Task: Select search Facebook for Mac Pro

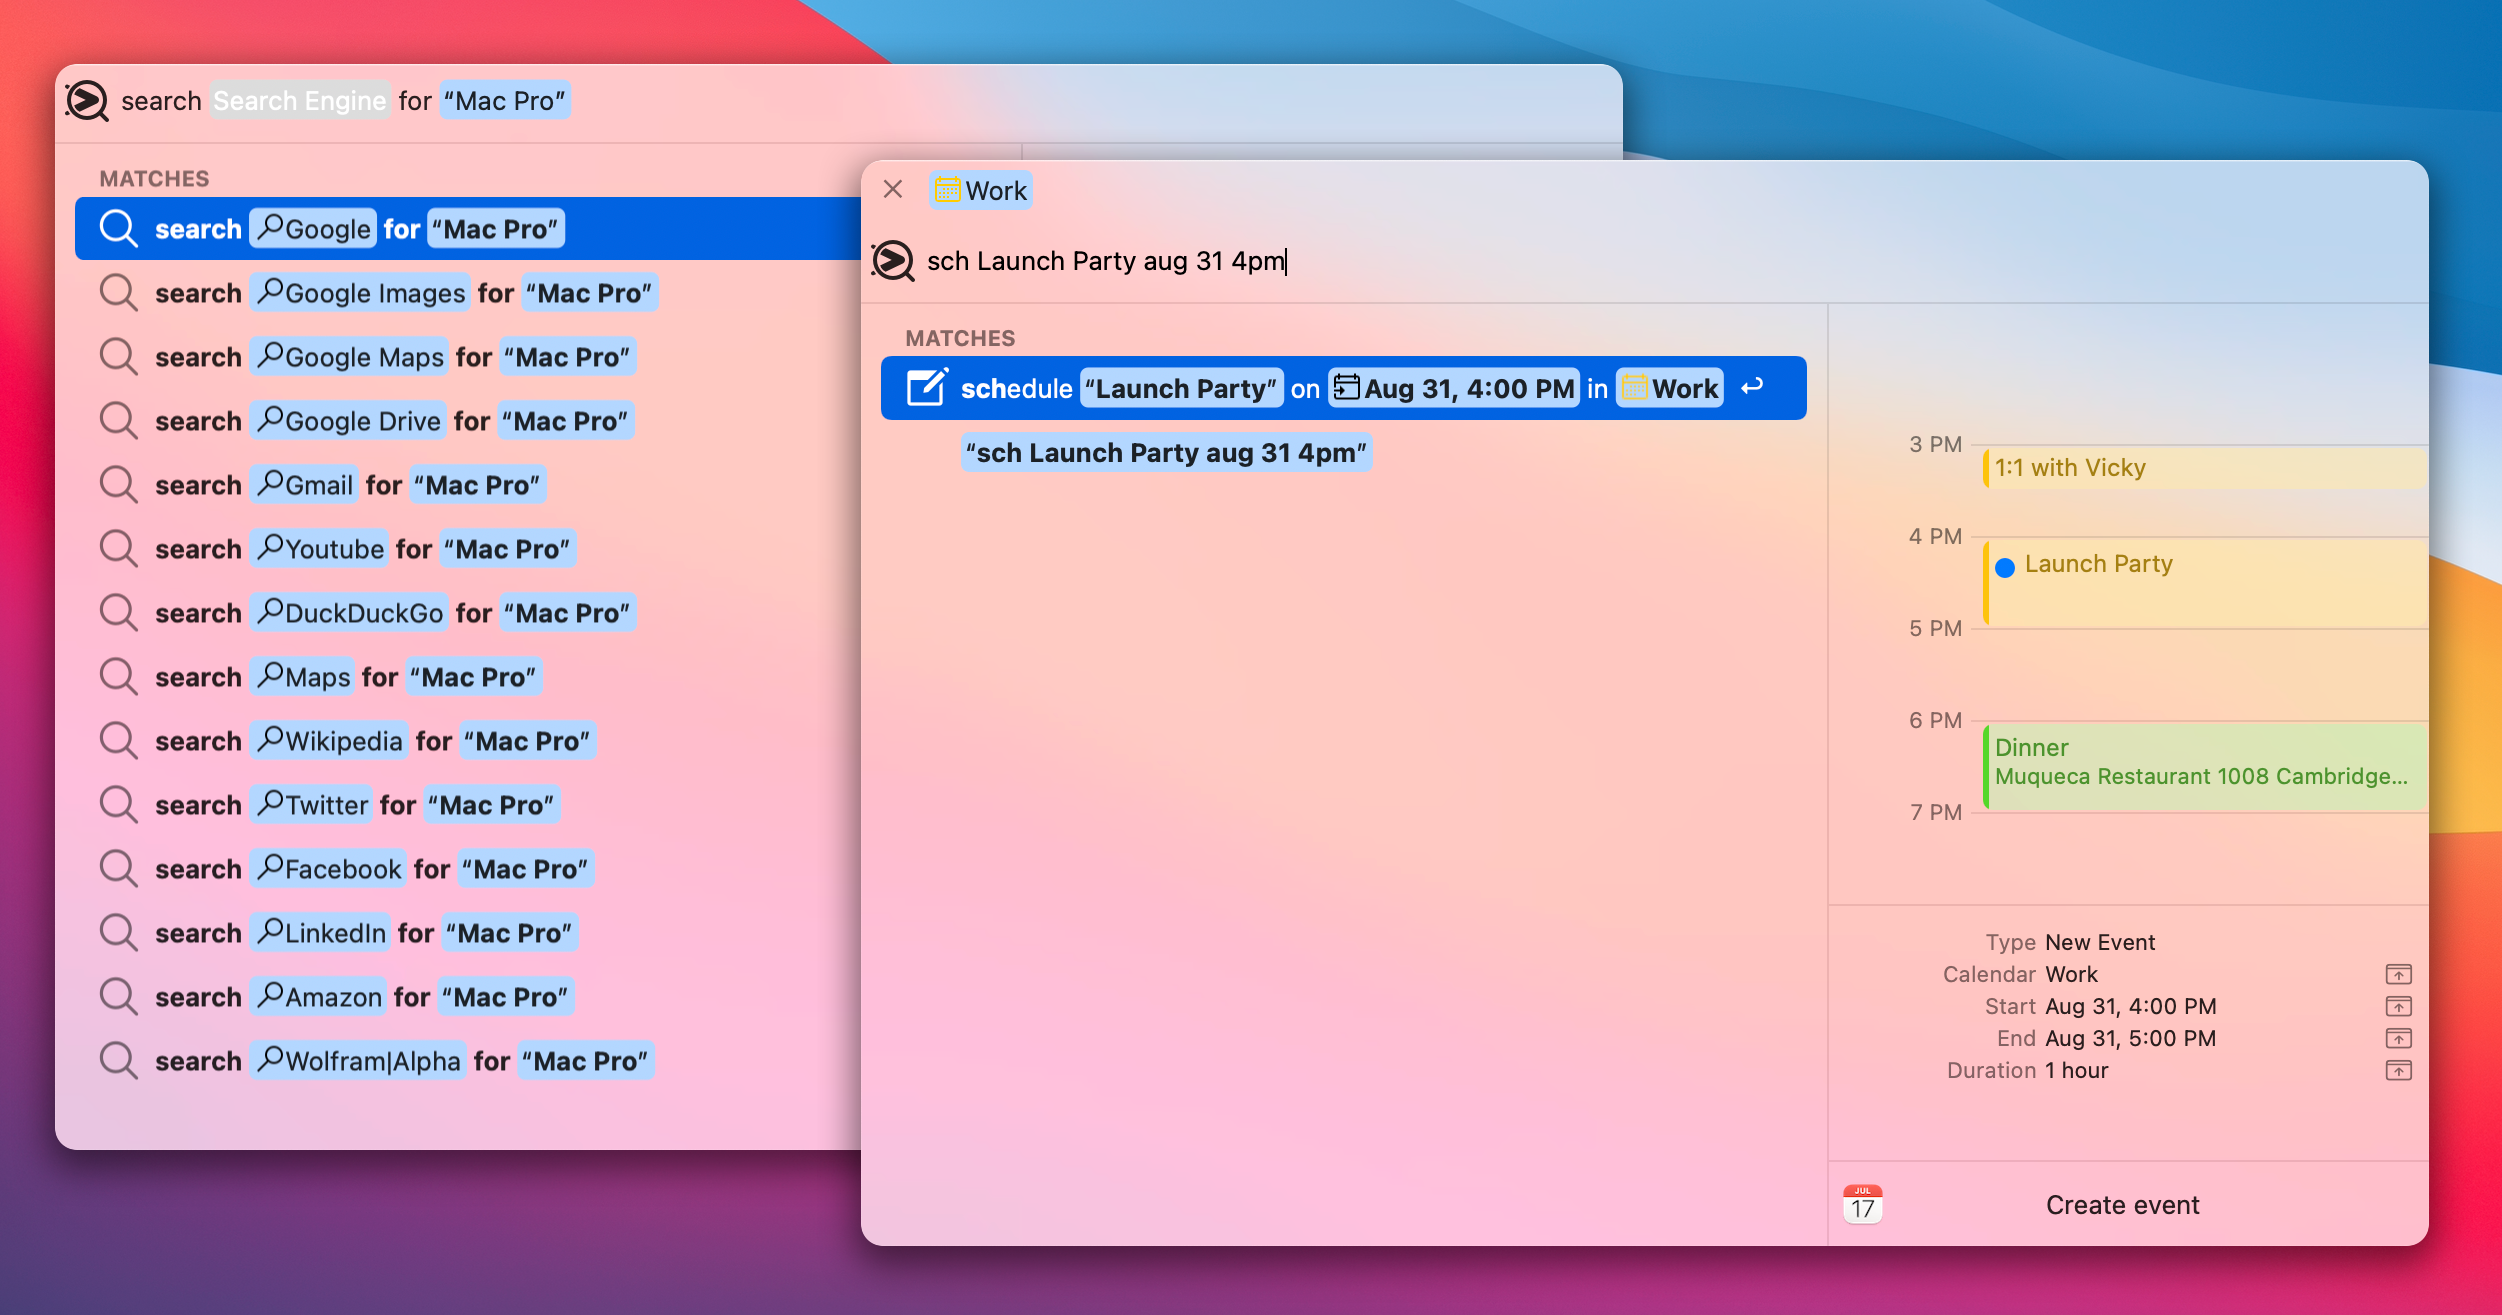Action: pyautogui.click(x=468, y=868)
